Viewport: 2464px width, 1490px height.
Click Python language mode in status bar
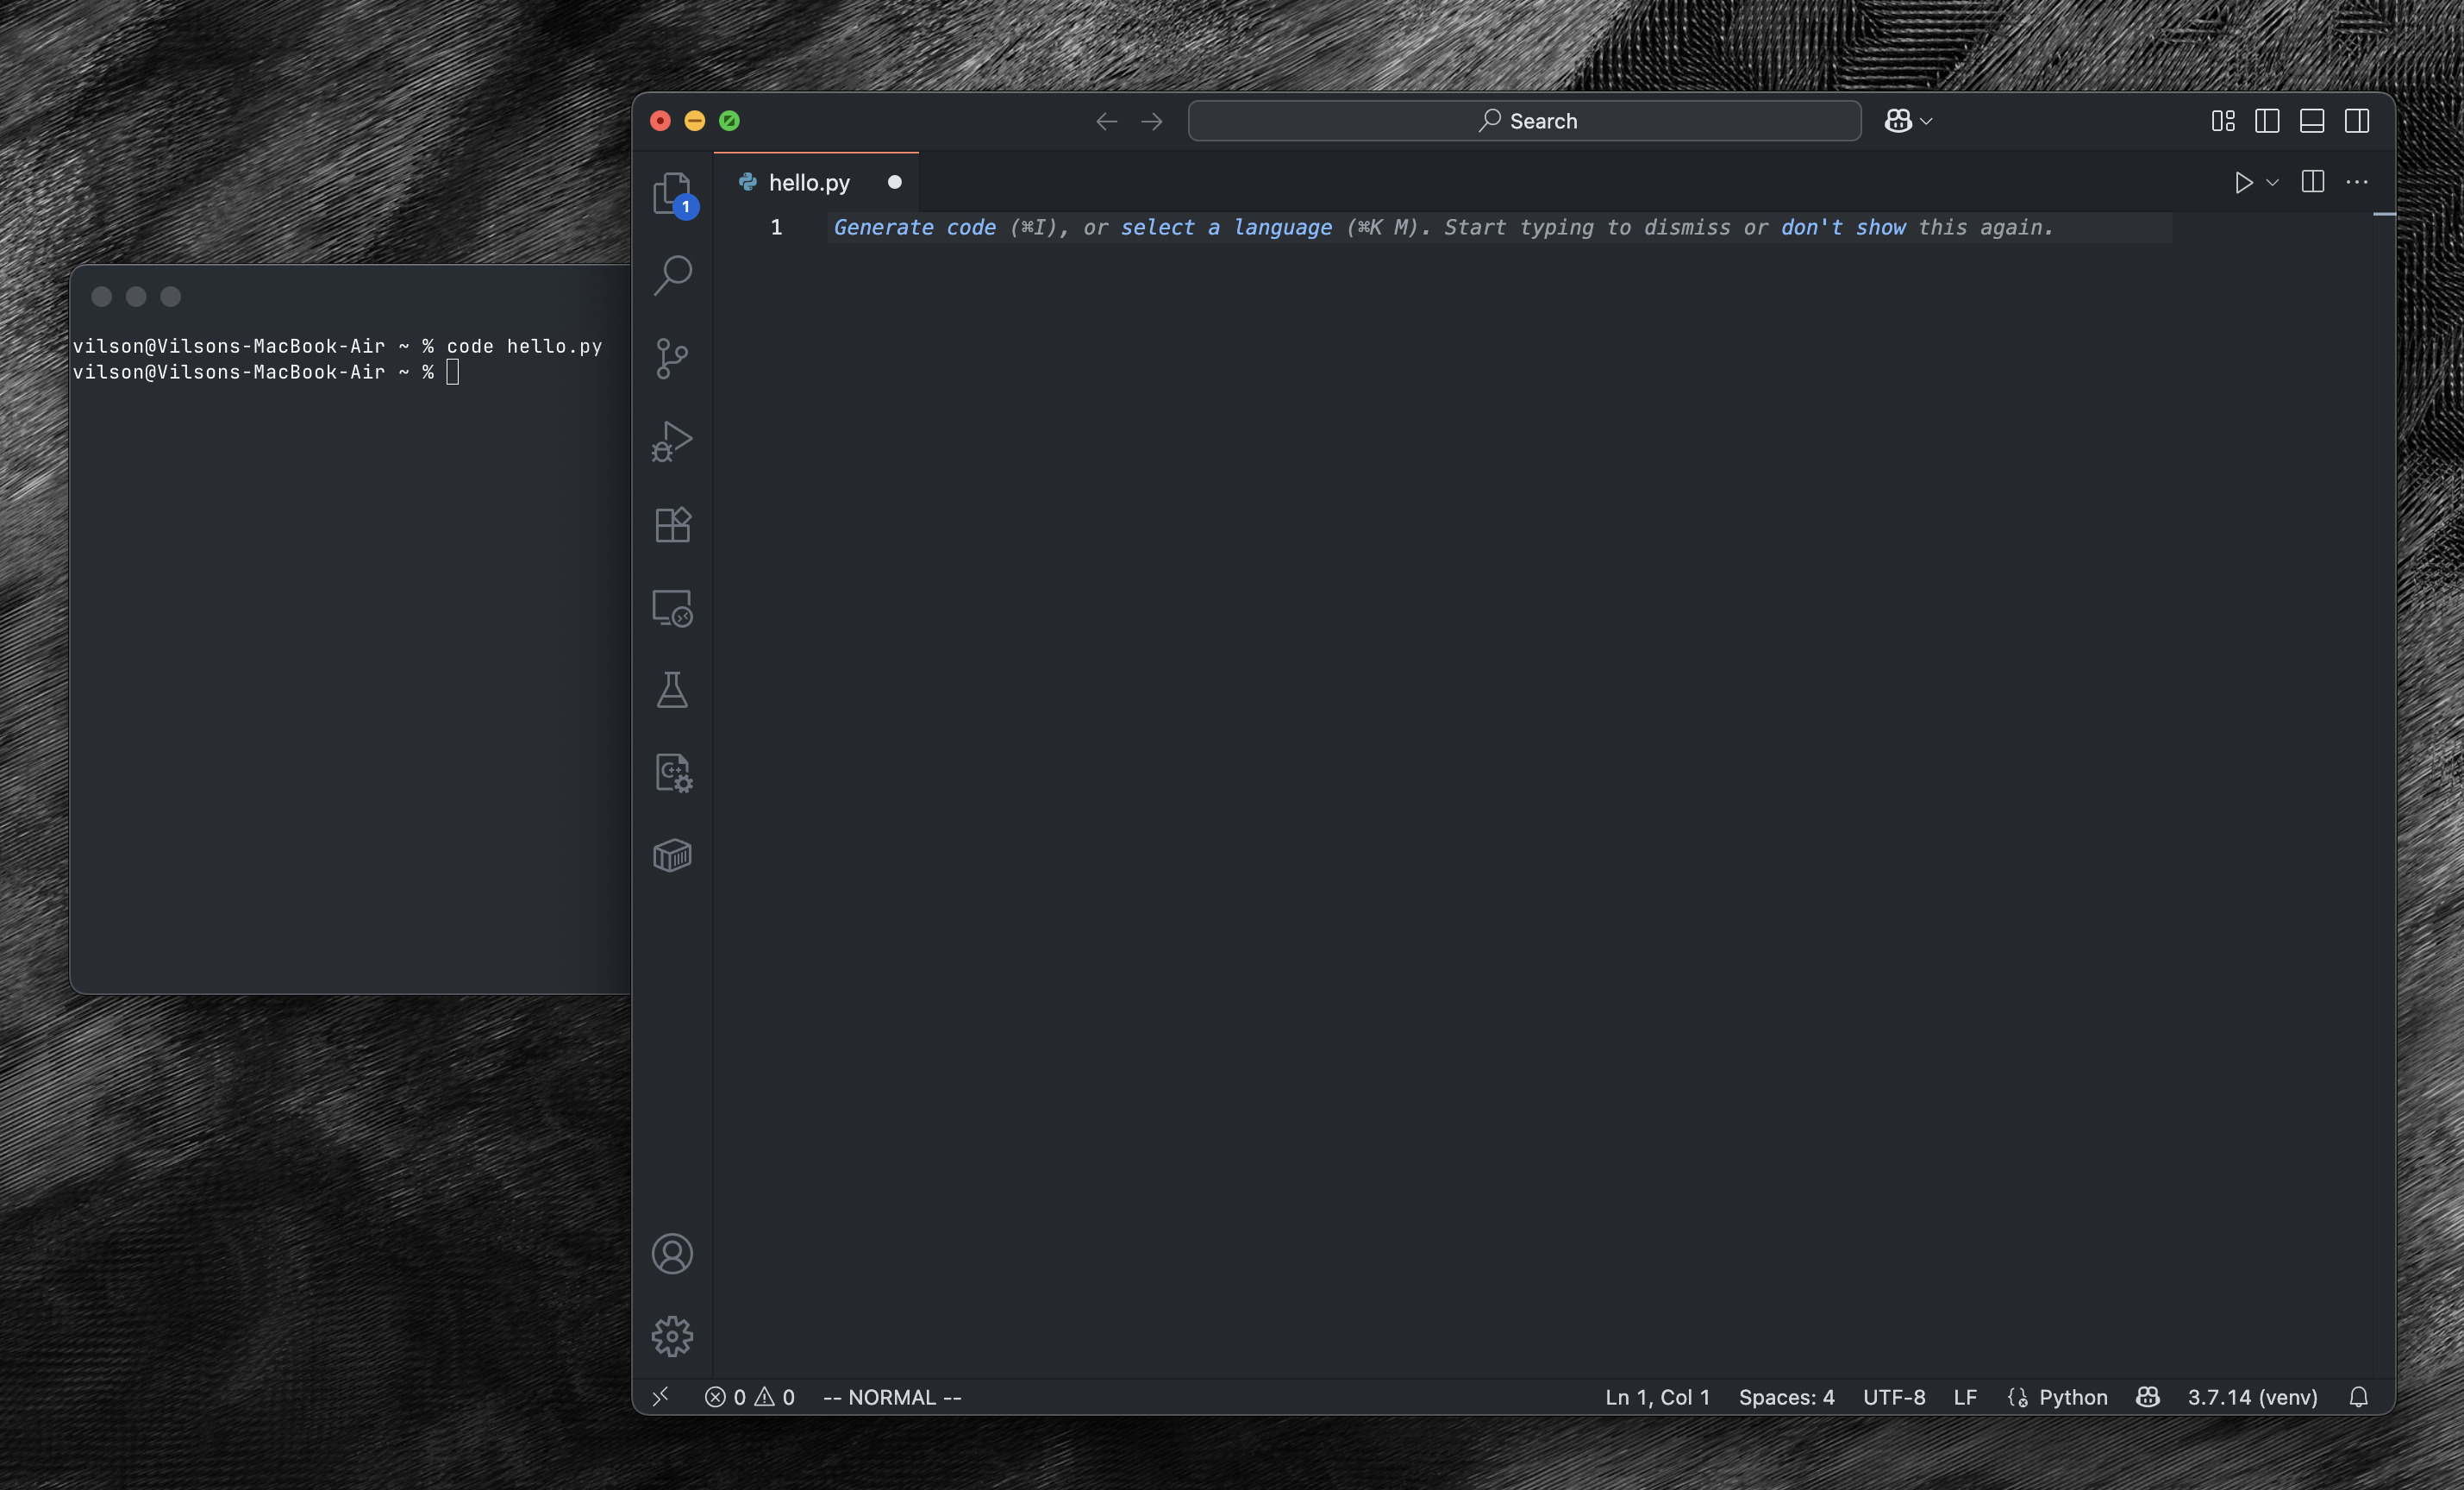point(2072,1397)
